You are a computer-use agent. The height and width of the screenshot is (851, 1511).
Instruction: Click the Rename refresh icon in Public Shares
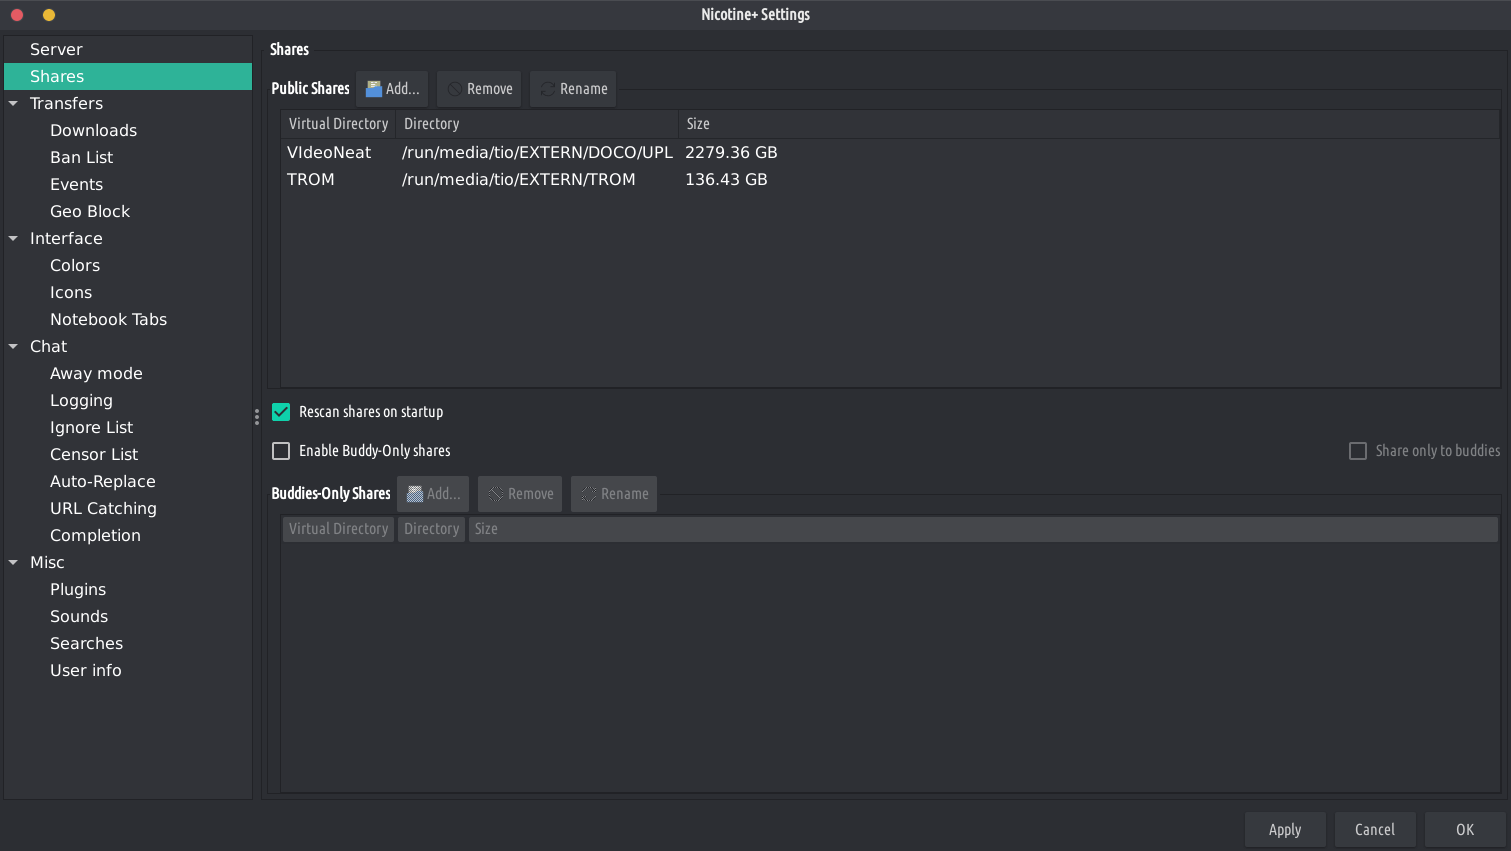click(x=548, y=89)
